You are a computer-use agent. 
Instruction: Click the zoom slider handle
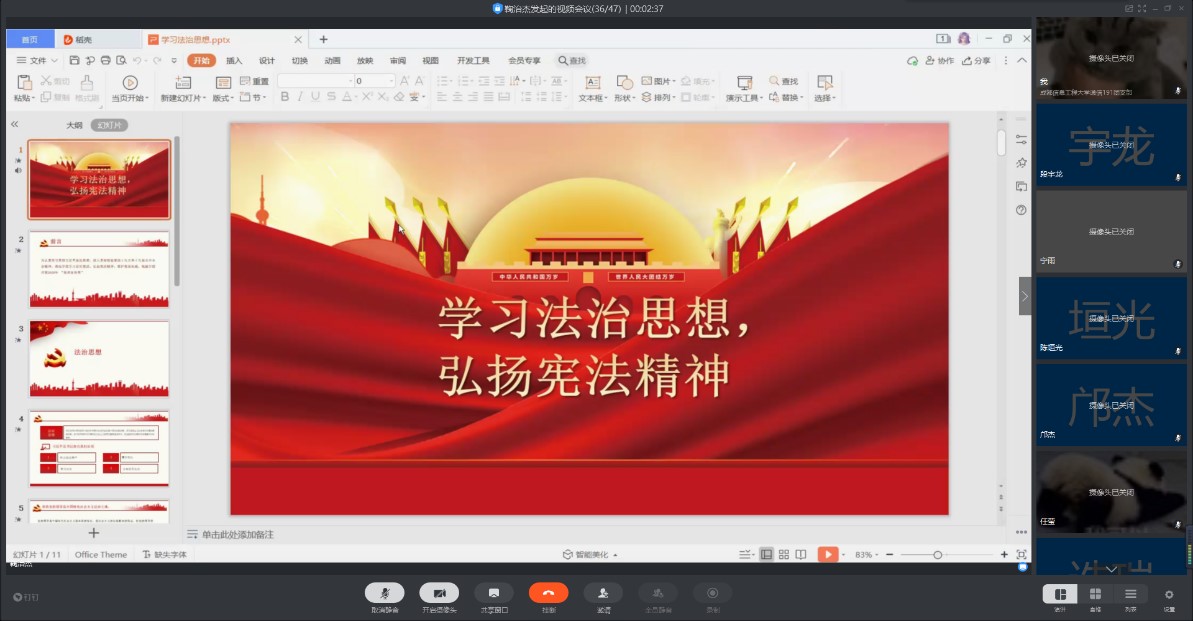point(937,554)
